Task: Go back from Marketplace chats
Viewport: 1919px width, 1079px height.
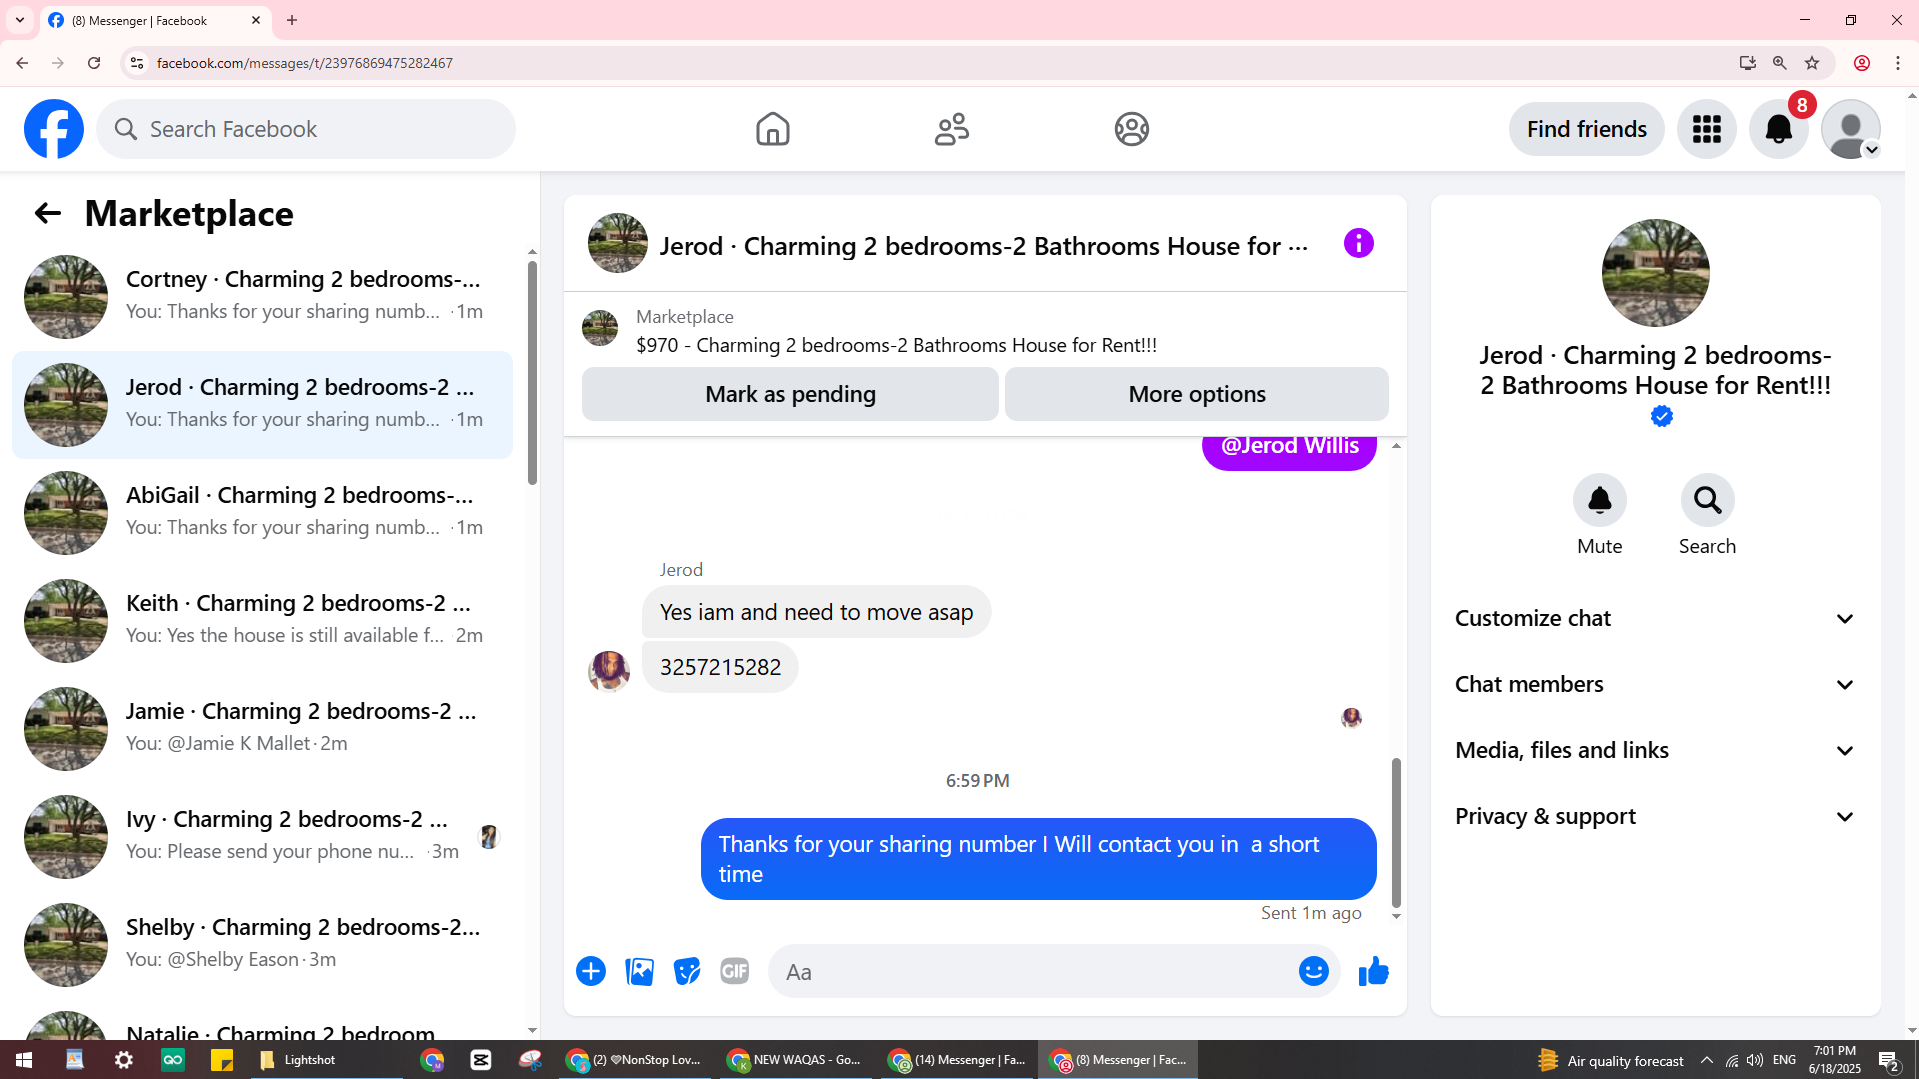Action: [x=47, y=213]
